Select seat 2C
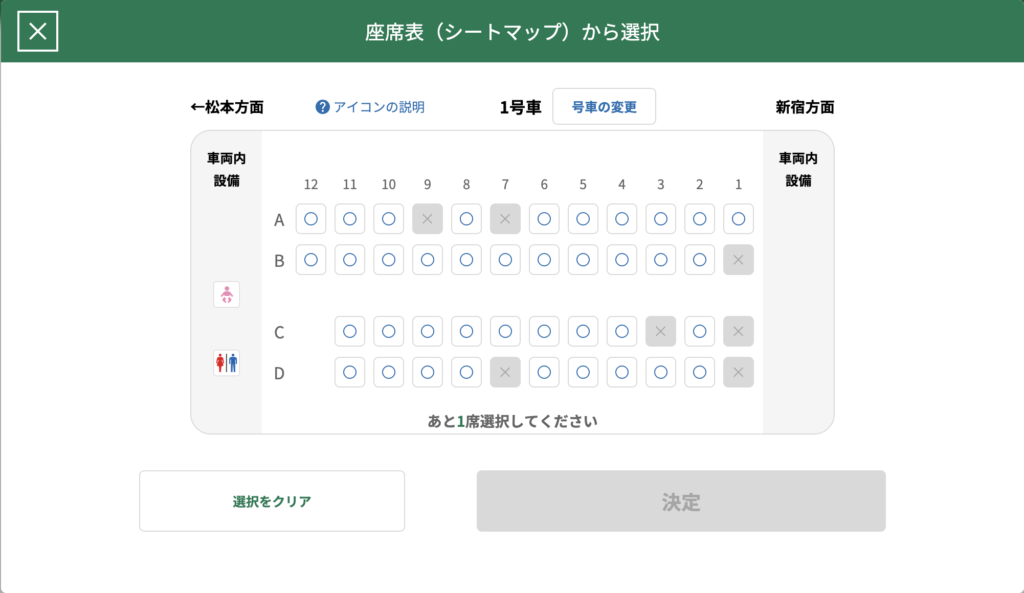1024x593 pixels. [699, 331]
